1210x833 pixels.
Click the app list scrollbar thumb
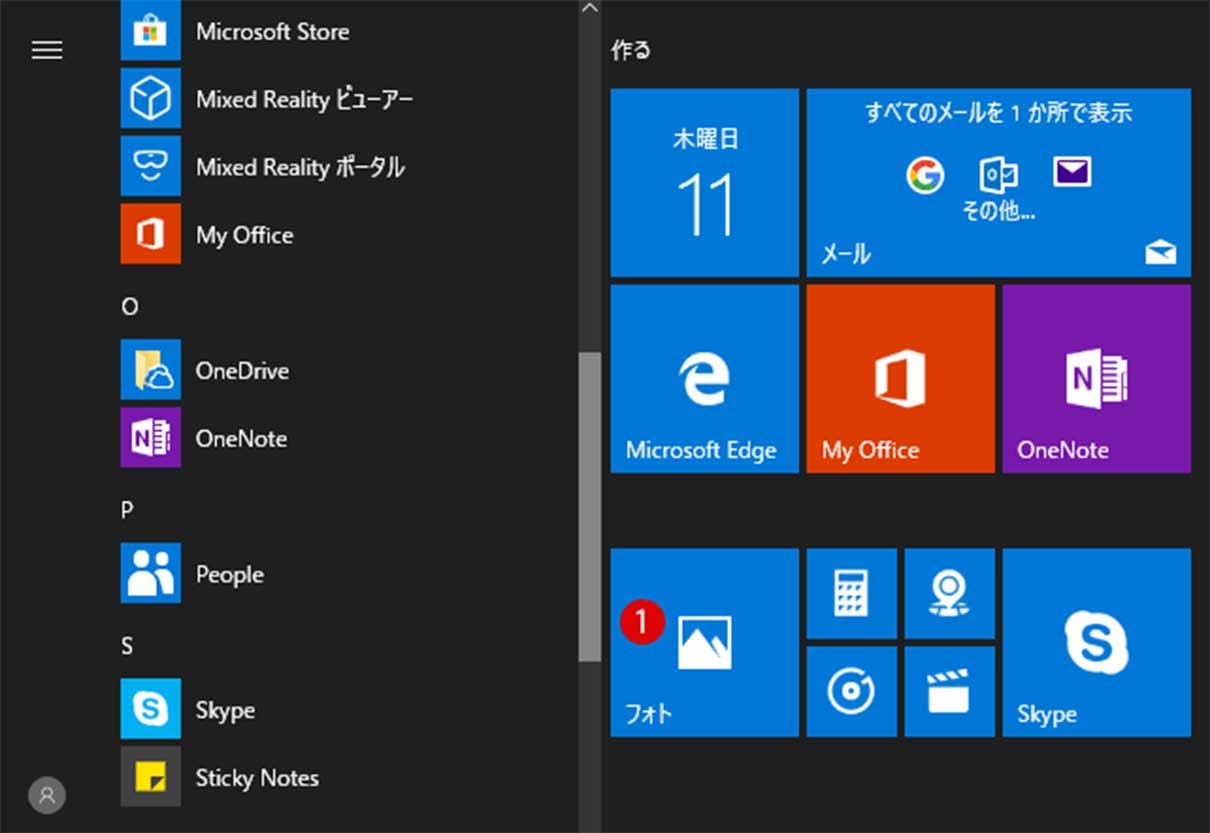590,506
